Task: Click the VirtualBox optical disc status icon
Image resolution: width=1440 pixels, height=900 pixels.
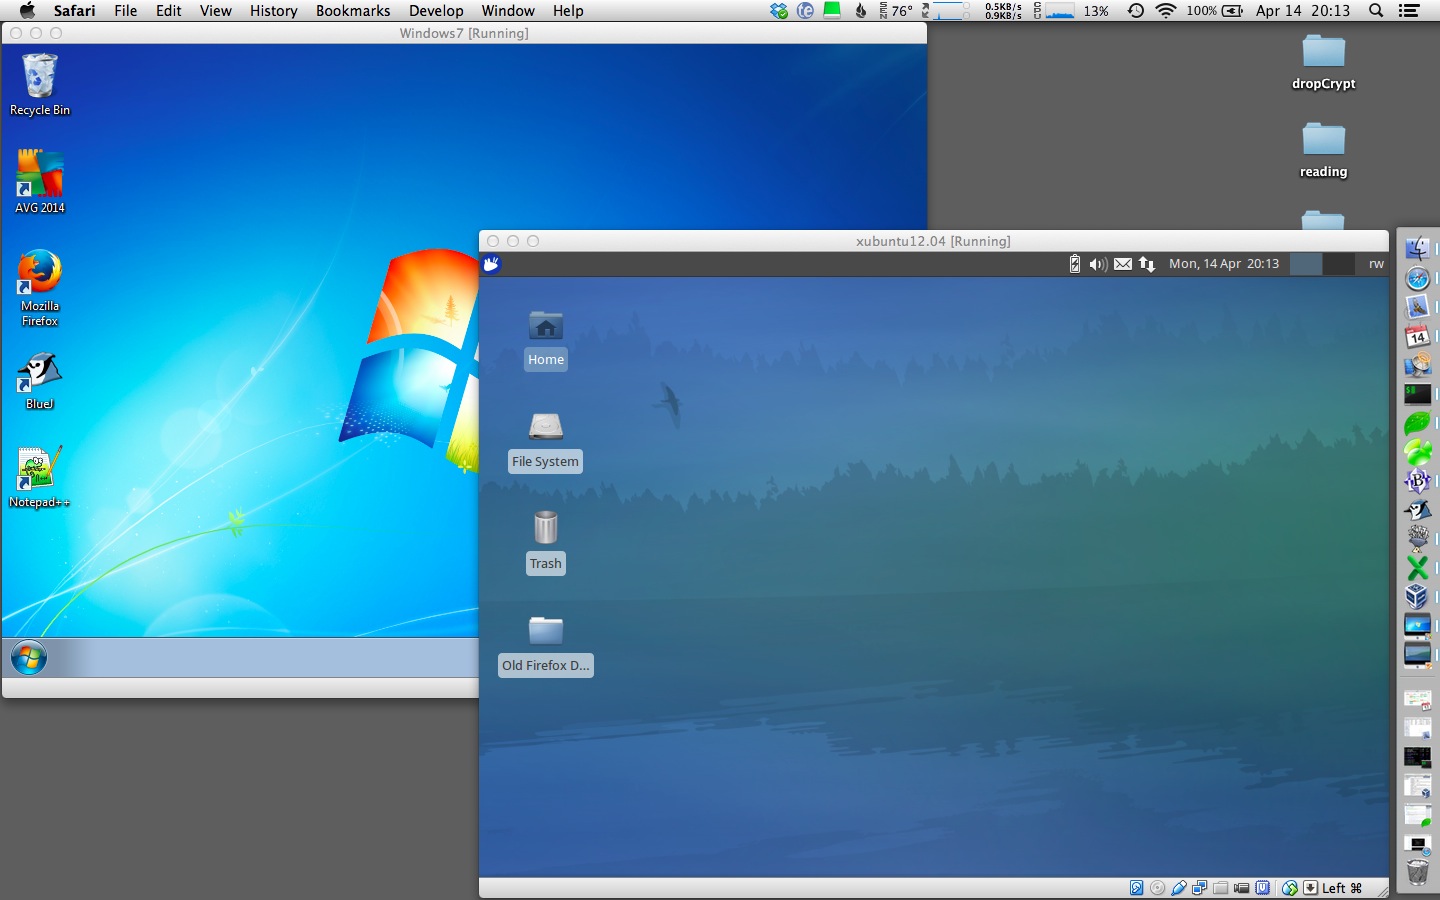Action: coord(1158,888)
